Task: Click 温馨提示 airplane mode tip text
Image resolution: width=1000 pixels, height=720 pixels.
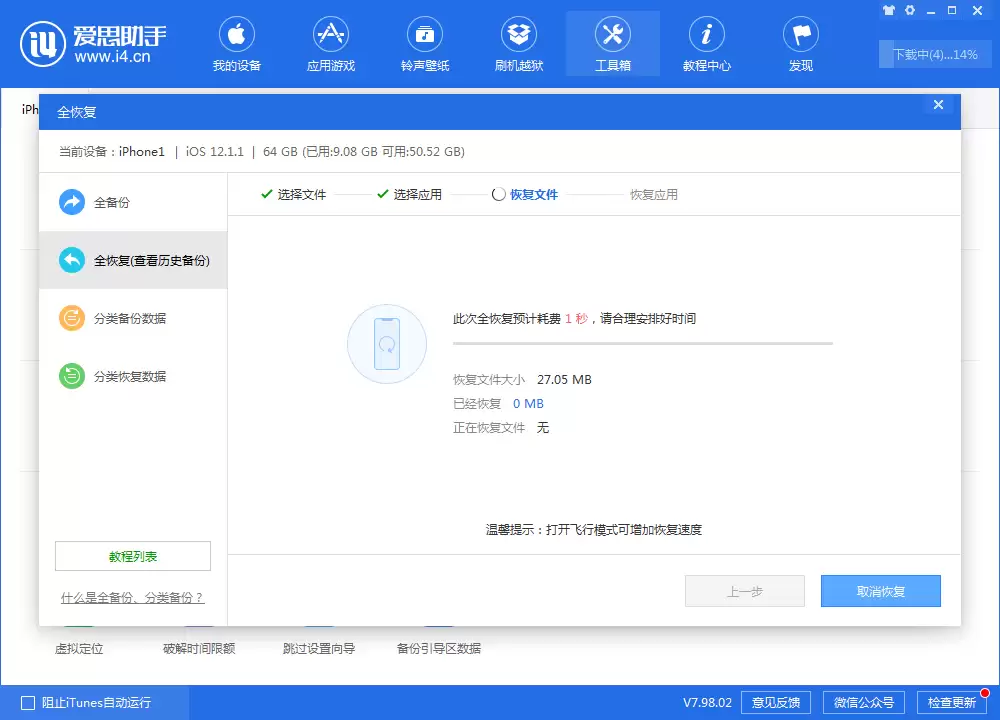Action: click(594, 530)
